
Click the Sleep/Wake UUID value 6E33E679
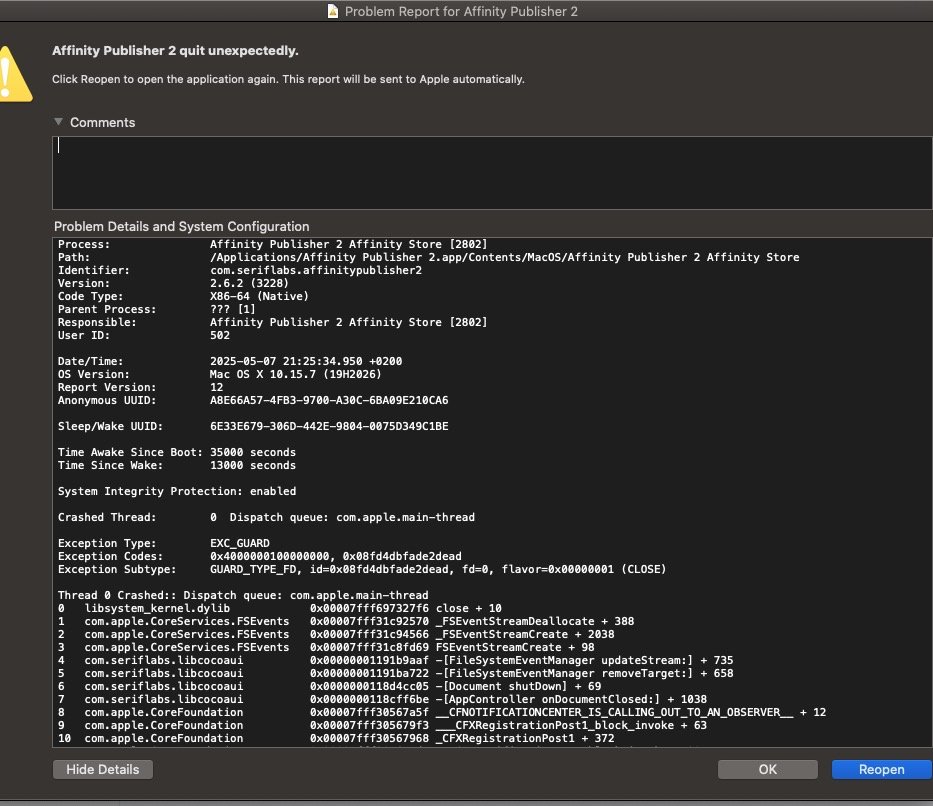click(329, 426)
